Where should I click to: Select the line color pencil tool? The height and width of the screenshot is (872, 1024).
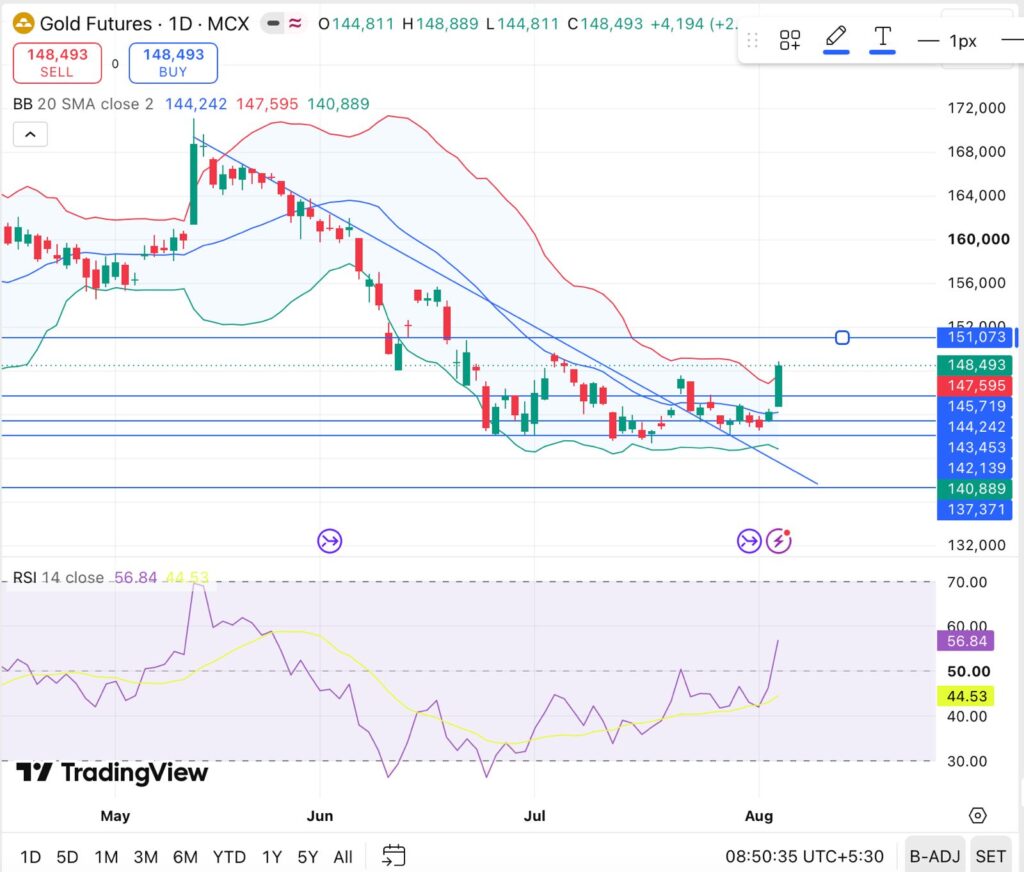[x=836, y=38]
